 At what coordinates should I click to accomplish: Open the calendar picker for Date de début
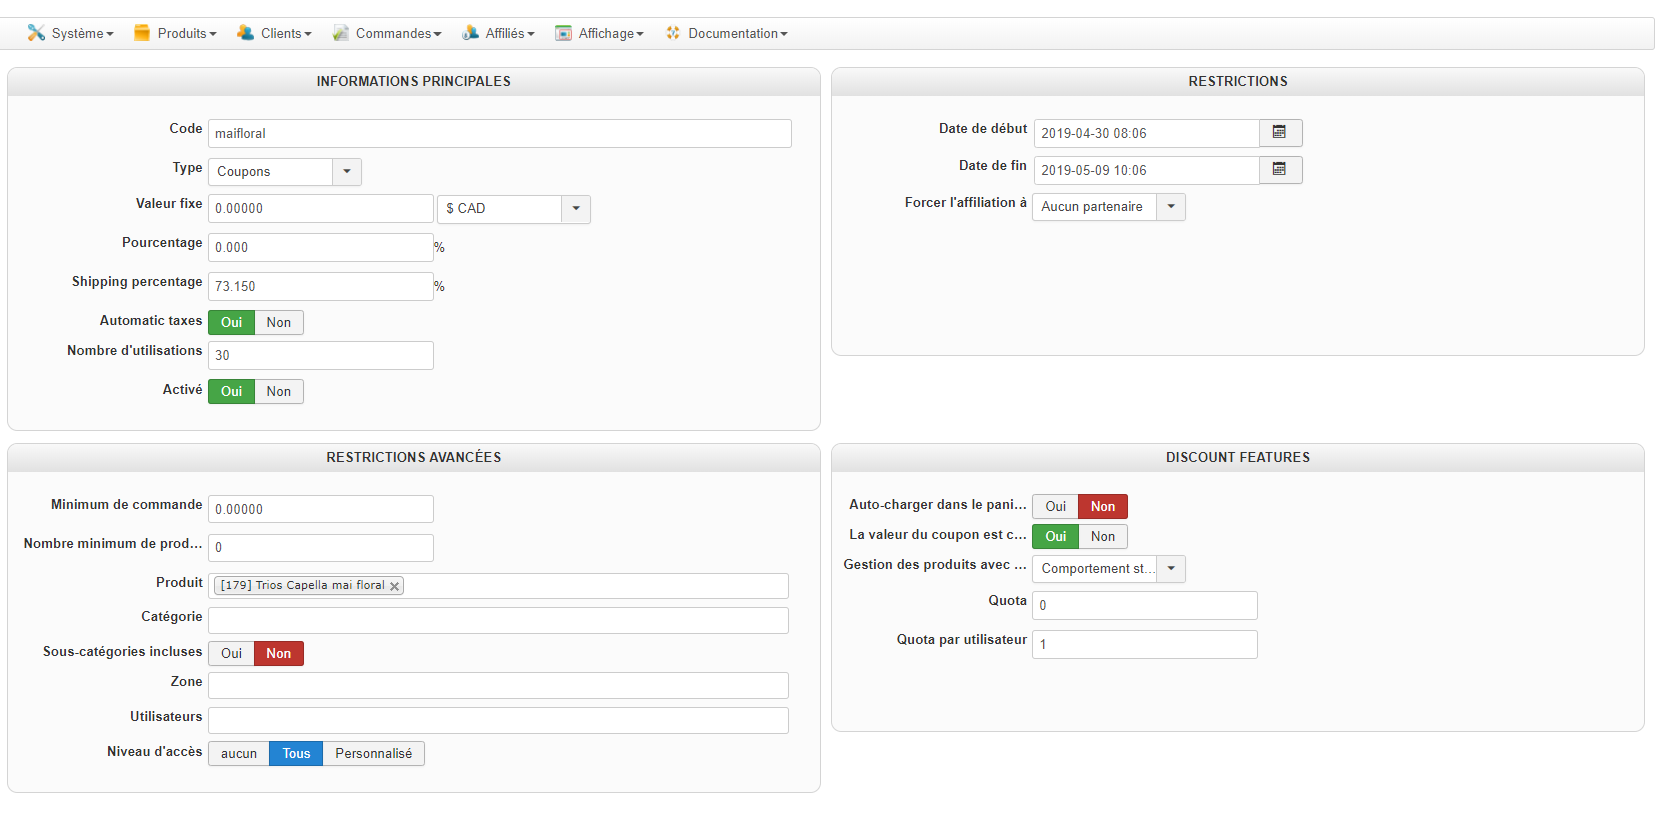[1280, 133]
